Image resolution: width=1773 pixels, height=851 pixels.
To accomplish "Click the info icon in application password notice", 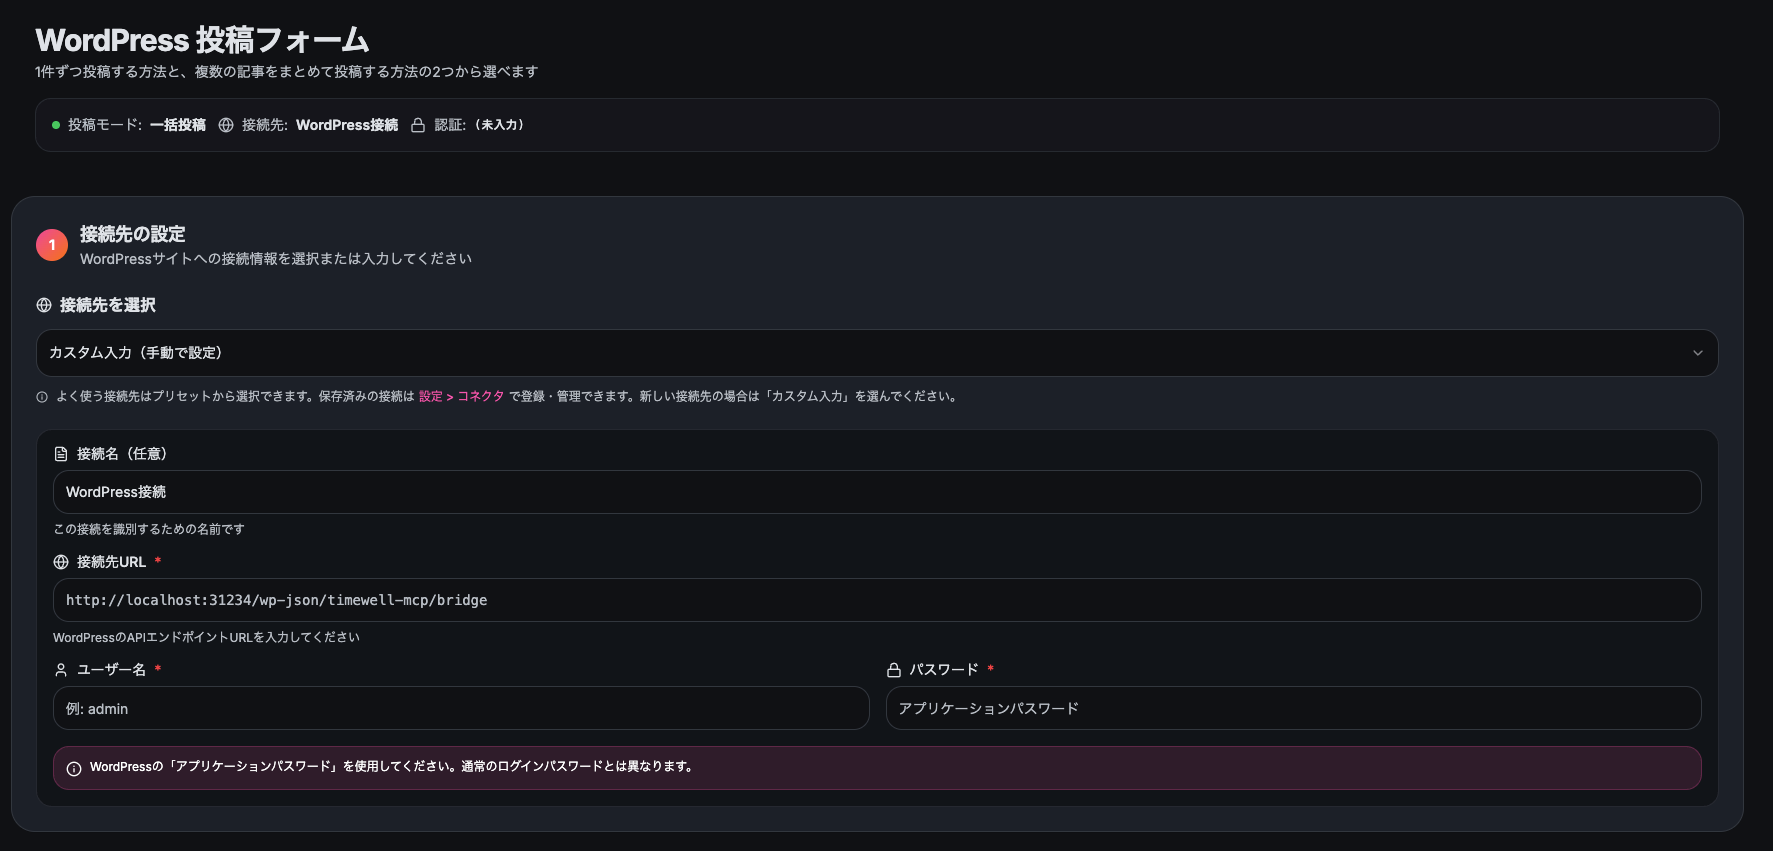I will (x=74, y=769).
